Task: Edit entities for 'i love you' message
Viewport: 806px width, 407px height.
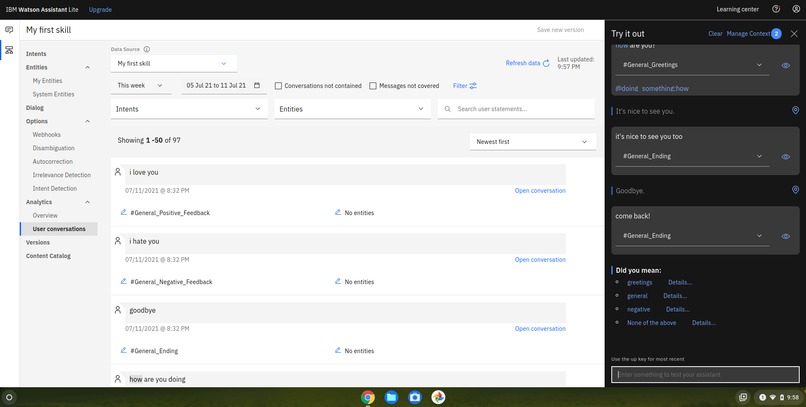Action: click(338, 212)
